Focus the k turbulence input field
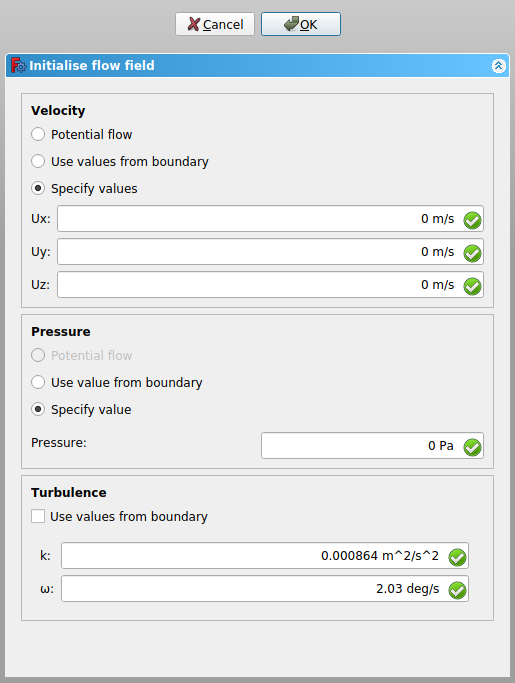The height and width of the screenshot is (683, 515). click(x=265, y=556)
